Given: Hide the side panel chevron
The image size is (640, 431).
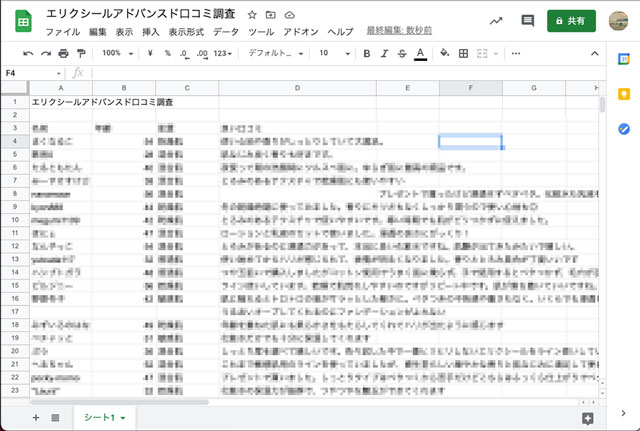Looking at the screenshot, I should pos(623,413).
